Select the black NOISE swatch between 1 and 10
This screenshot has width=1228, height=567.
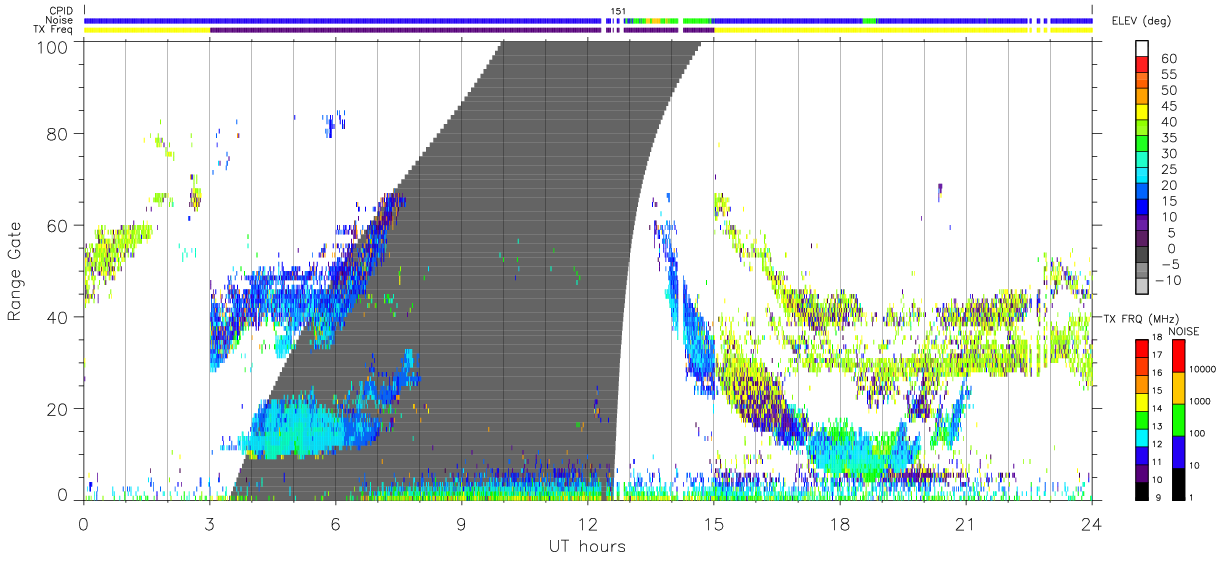1179,482
